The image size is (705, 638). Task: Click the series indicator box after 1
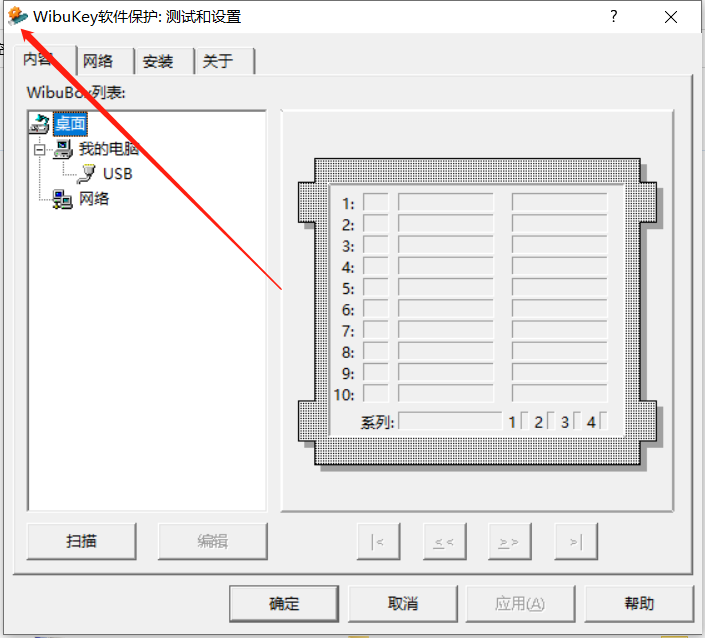coord(525,421)
